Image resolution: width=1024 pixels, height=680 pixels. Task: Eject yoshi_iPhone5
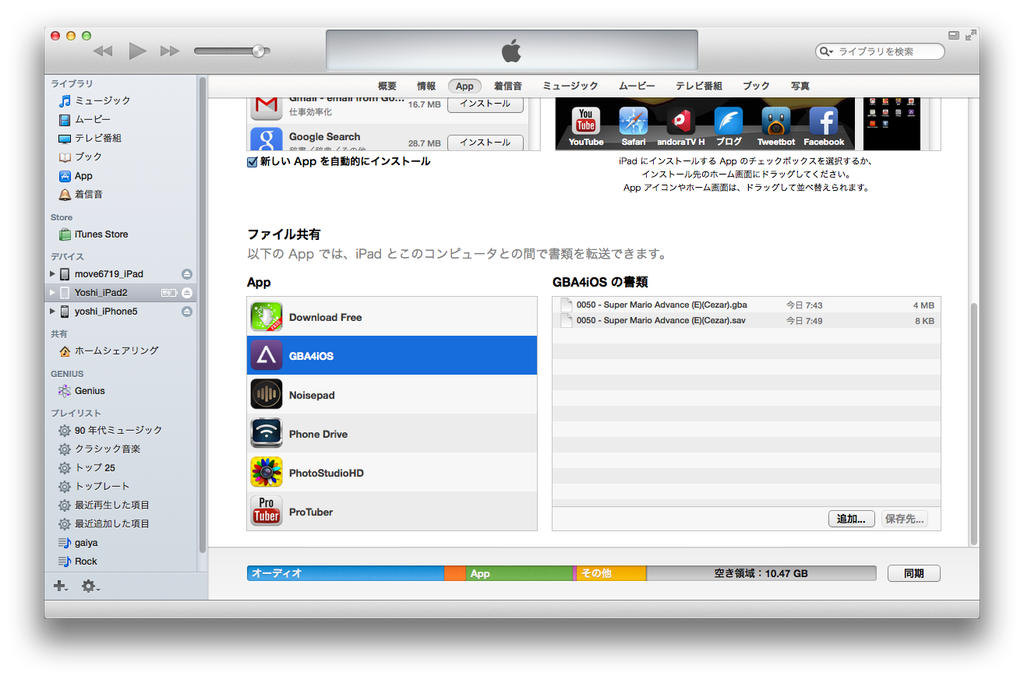pyautogui.click(x=187, y=312)
